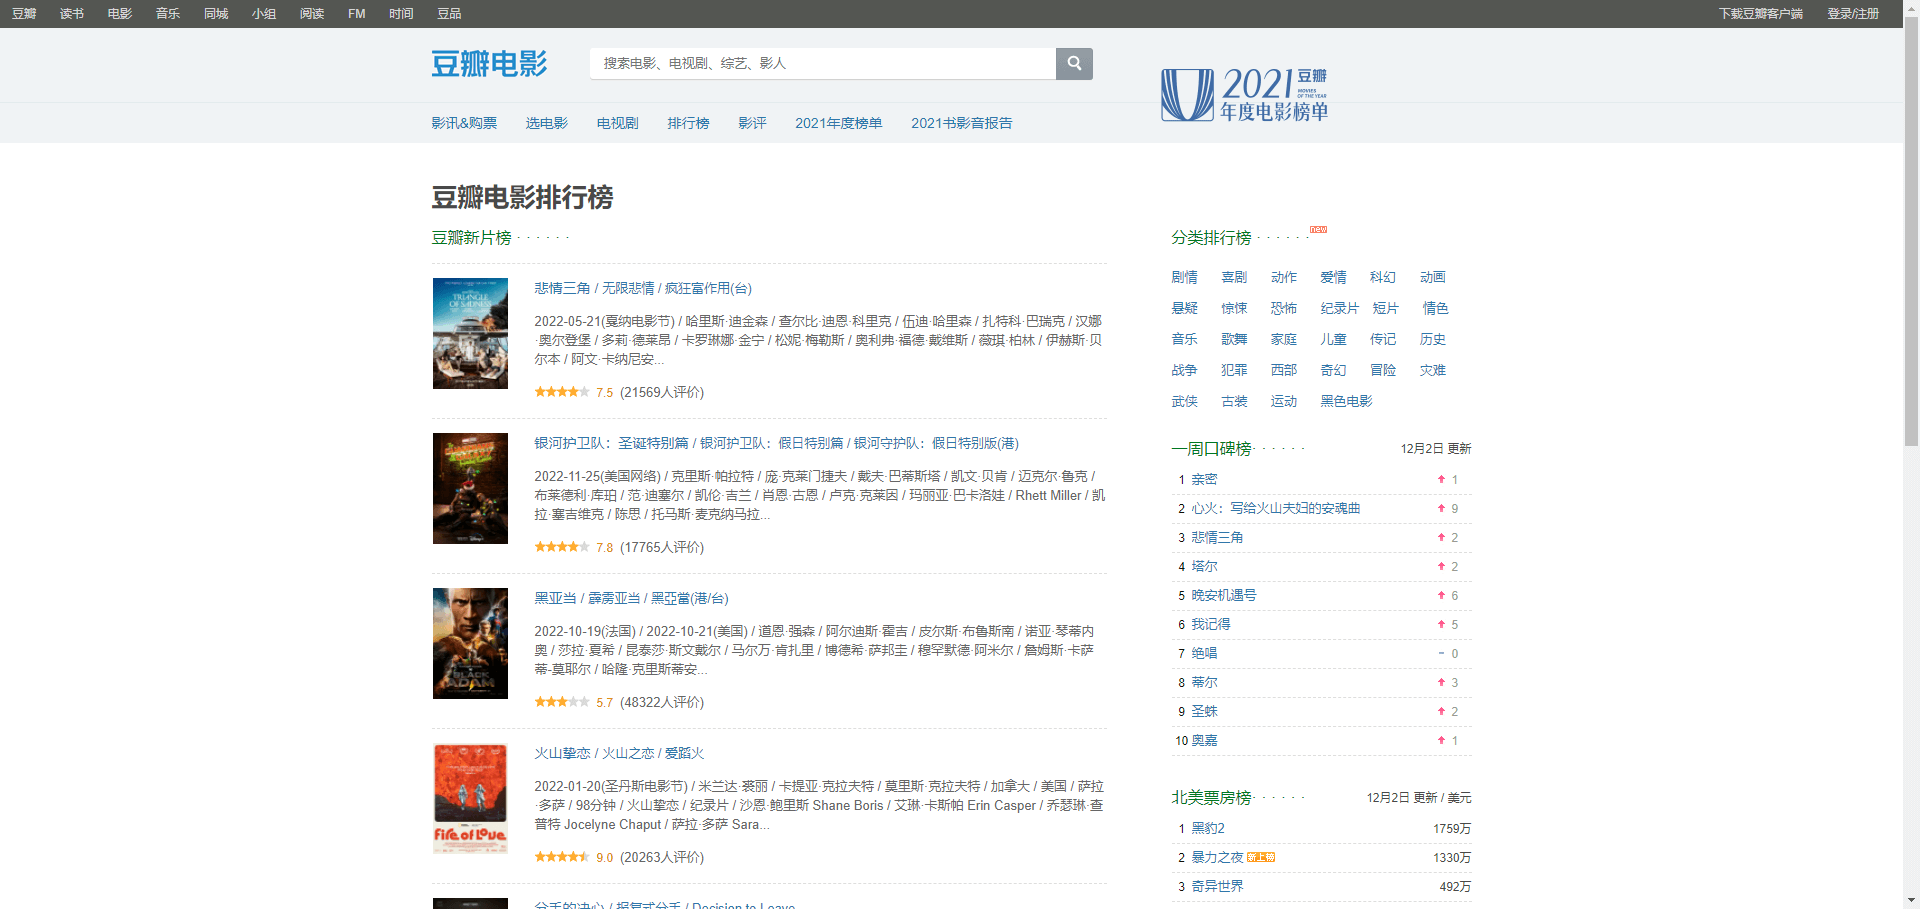Open the 排行榜 navigation tab
The height and width of the screenshot is (909, 1920).
tap(688, 123)
